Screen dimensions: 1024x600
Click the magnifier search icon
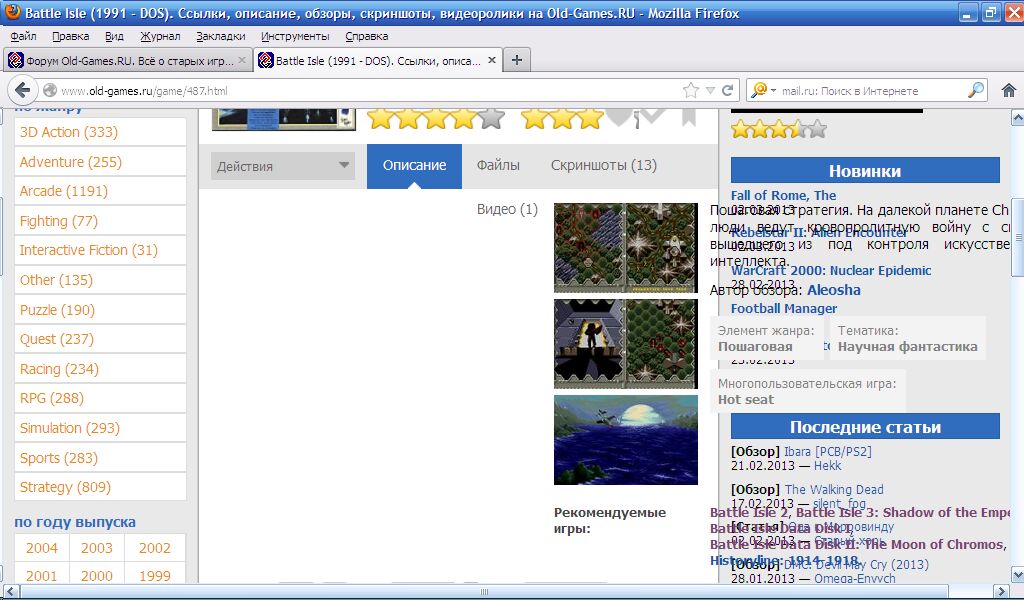(975, 90)
